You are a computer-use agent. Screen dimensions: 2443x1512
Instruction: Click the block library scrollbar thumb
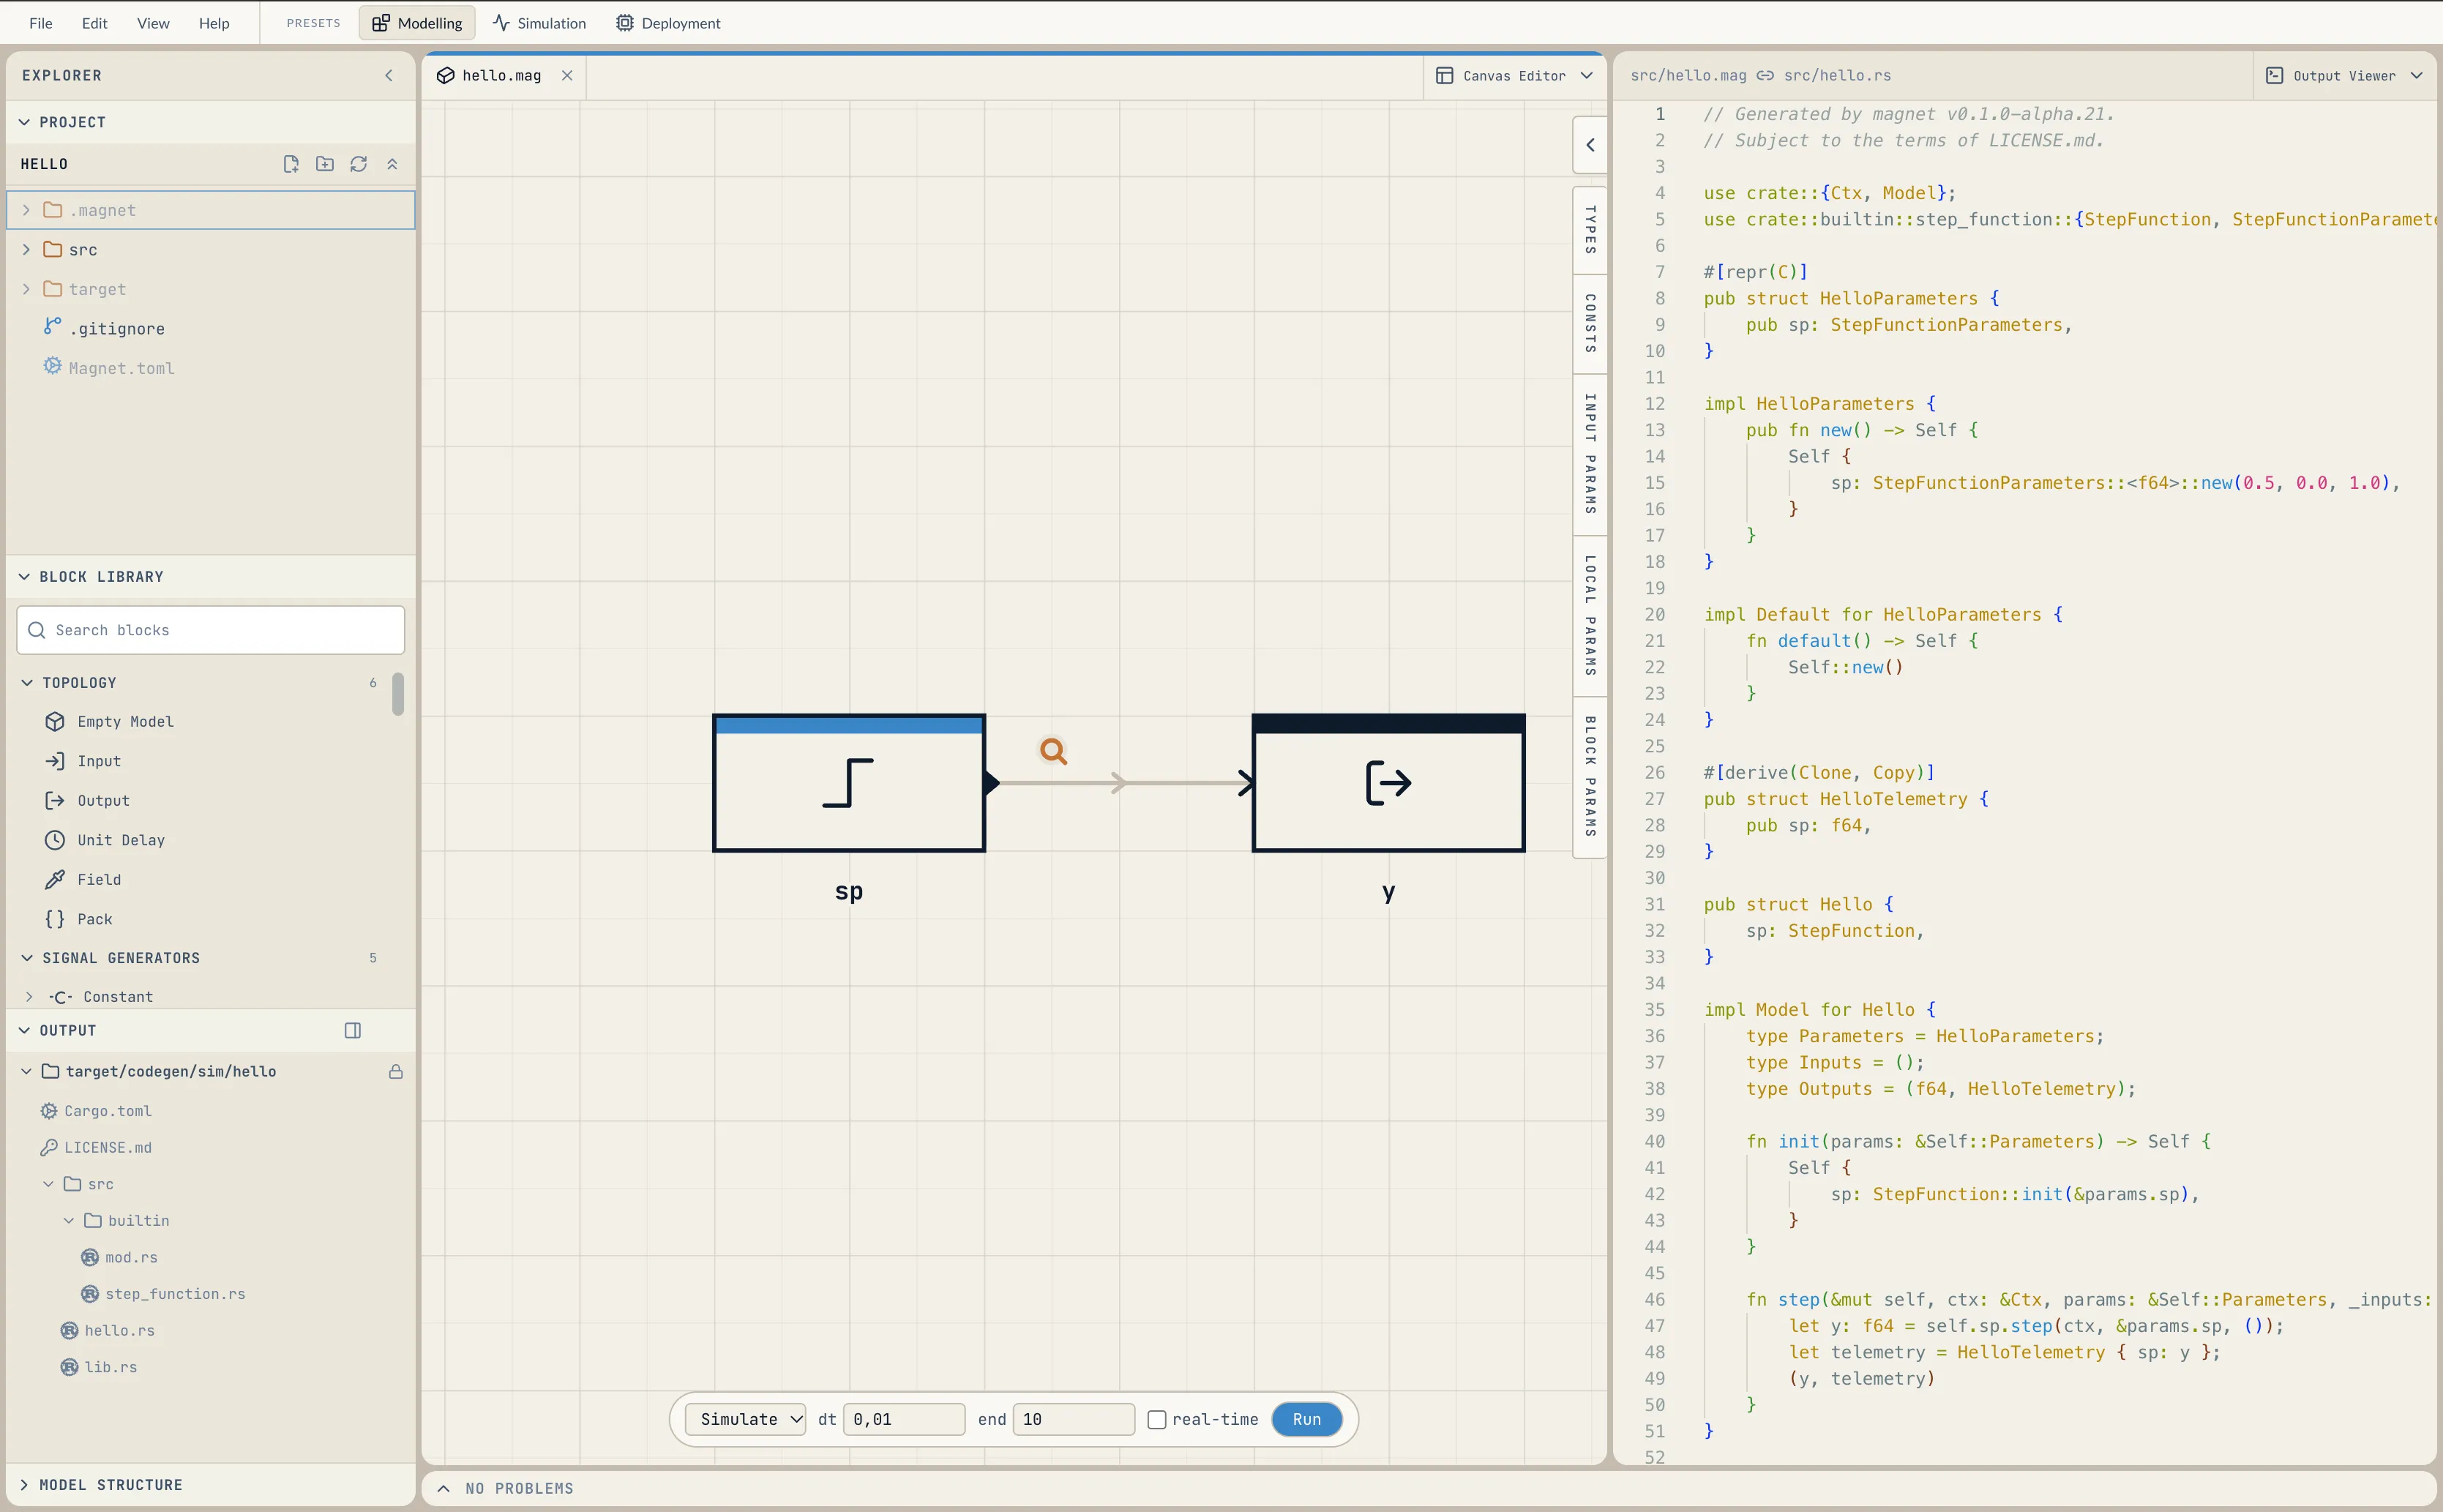pos(398,694)
